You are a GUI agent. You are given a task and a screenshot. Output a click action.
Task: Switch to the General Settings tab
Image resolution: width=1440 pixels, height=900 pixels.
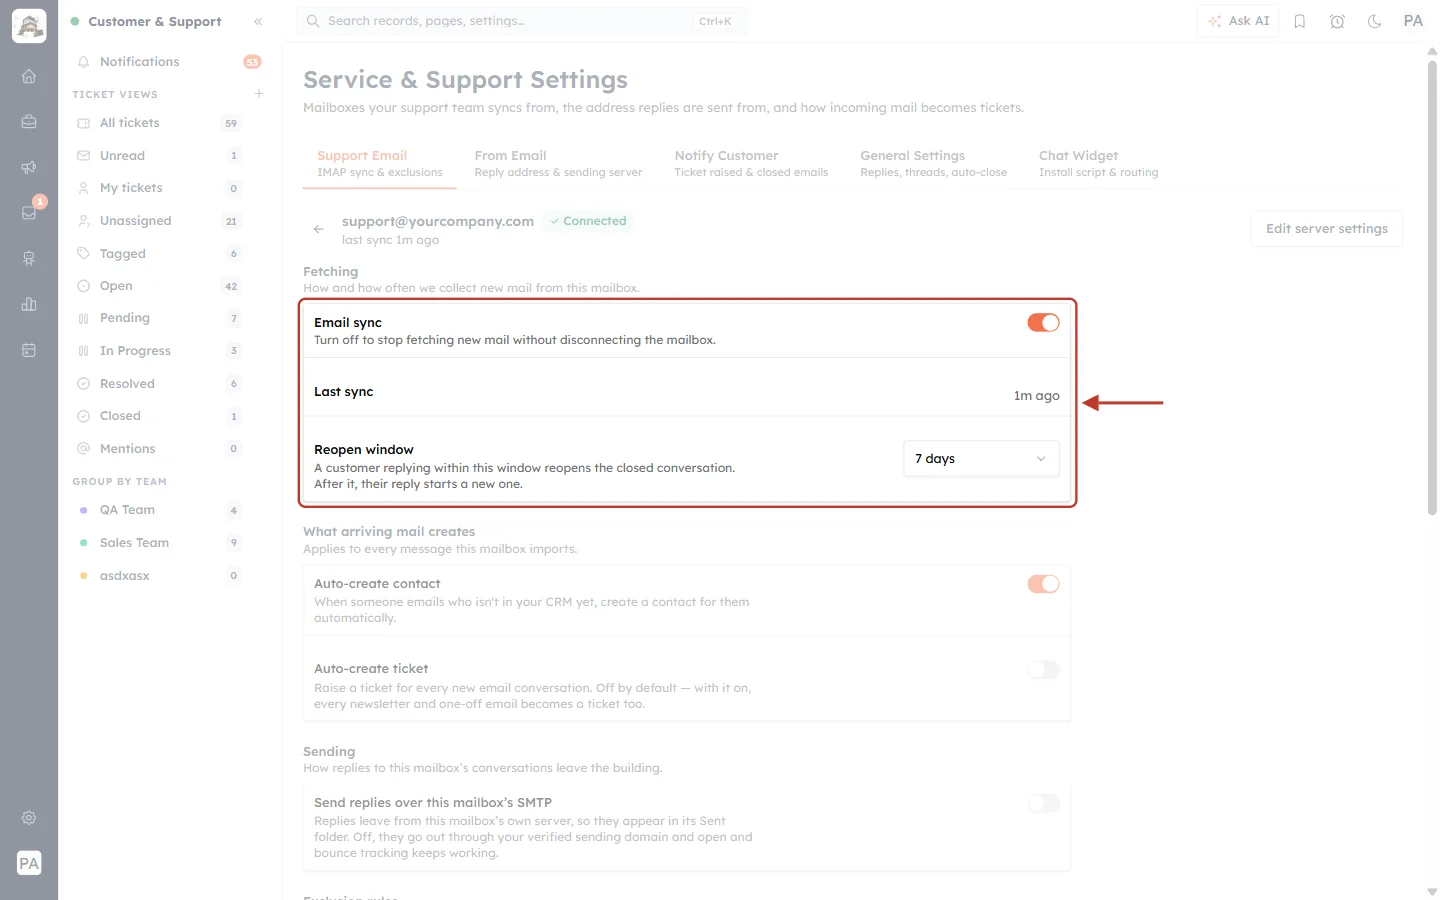[933, 163]
